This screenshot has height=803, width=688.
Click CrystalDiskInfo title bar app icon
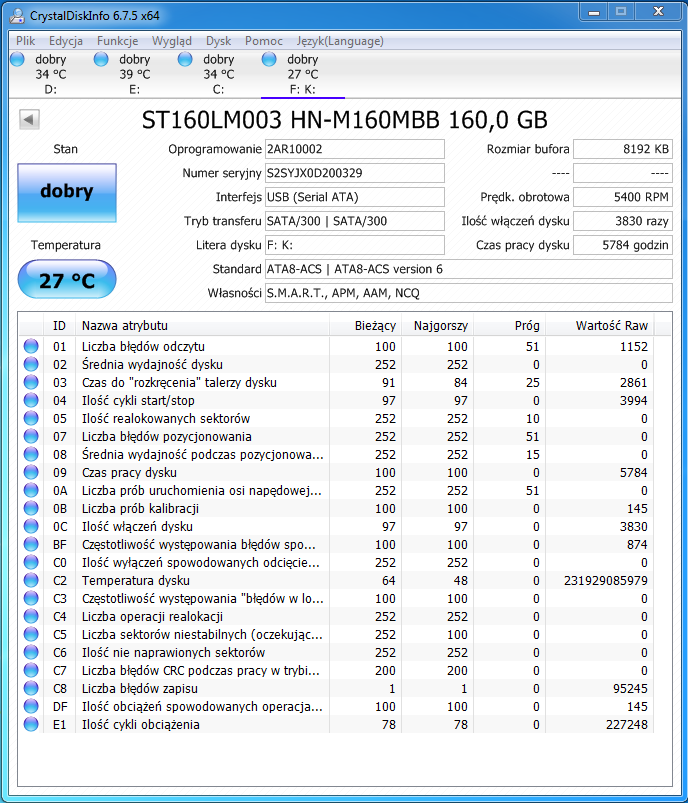17,16
